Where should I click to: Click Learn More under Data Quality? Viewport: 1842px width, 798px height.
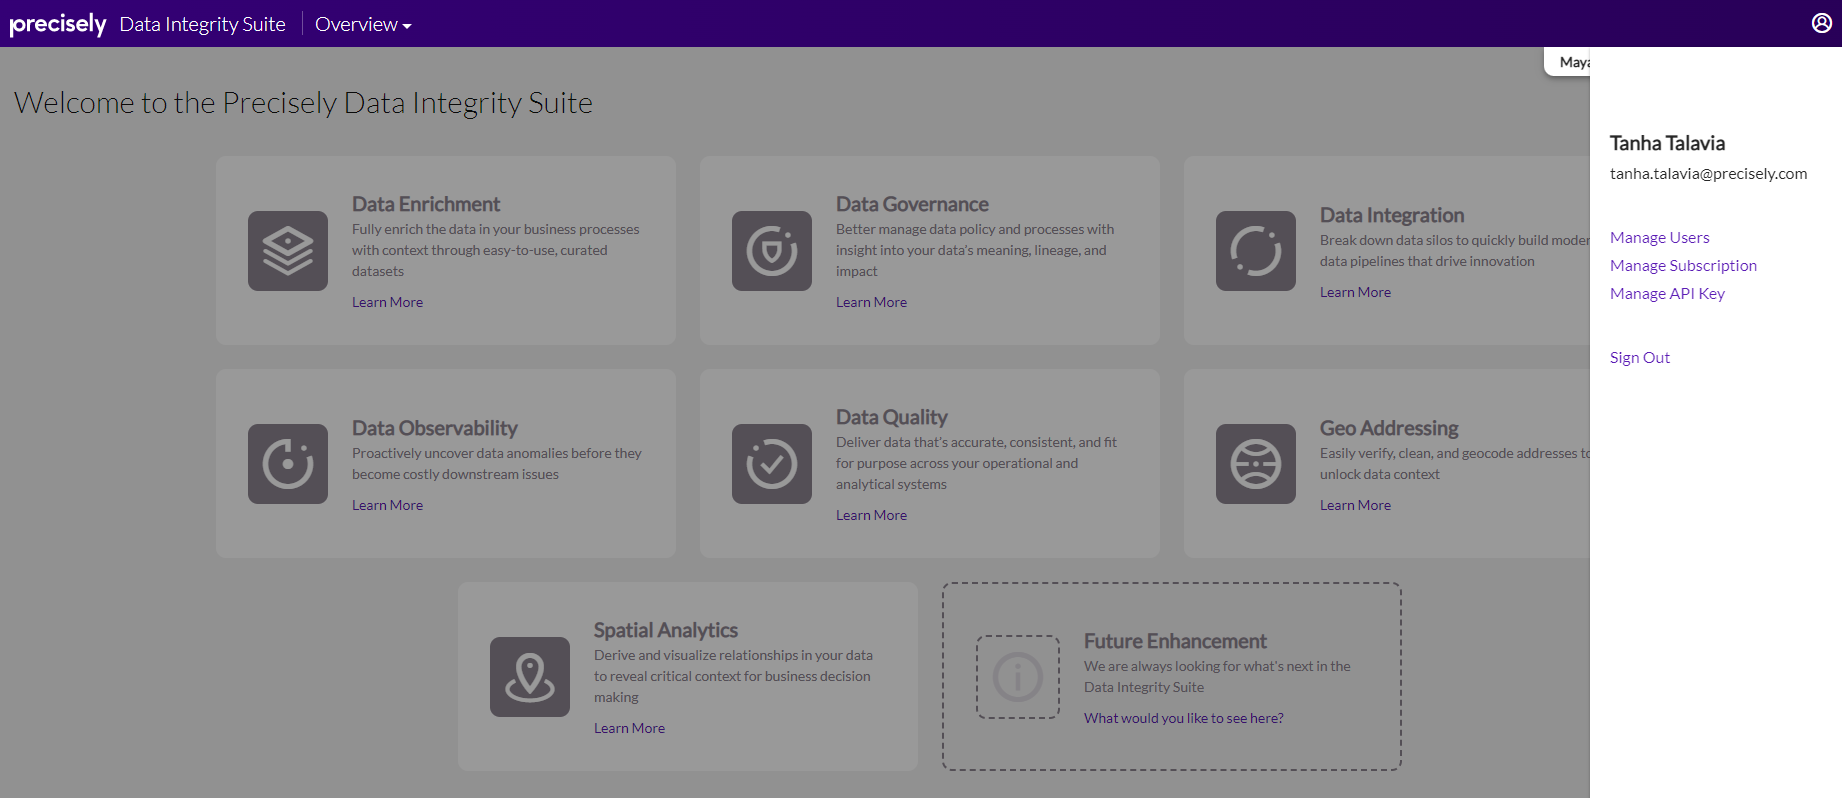click(x=871, y=515)
